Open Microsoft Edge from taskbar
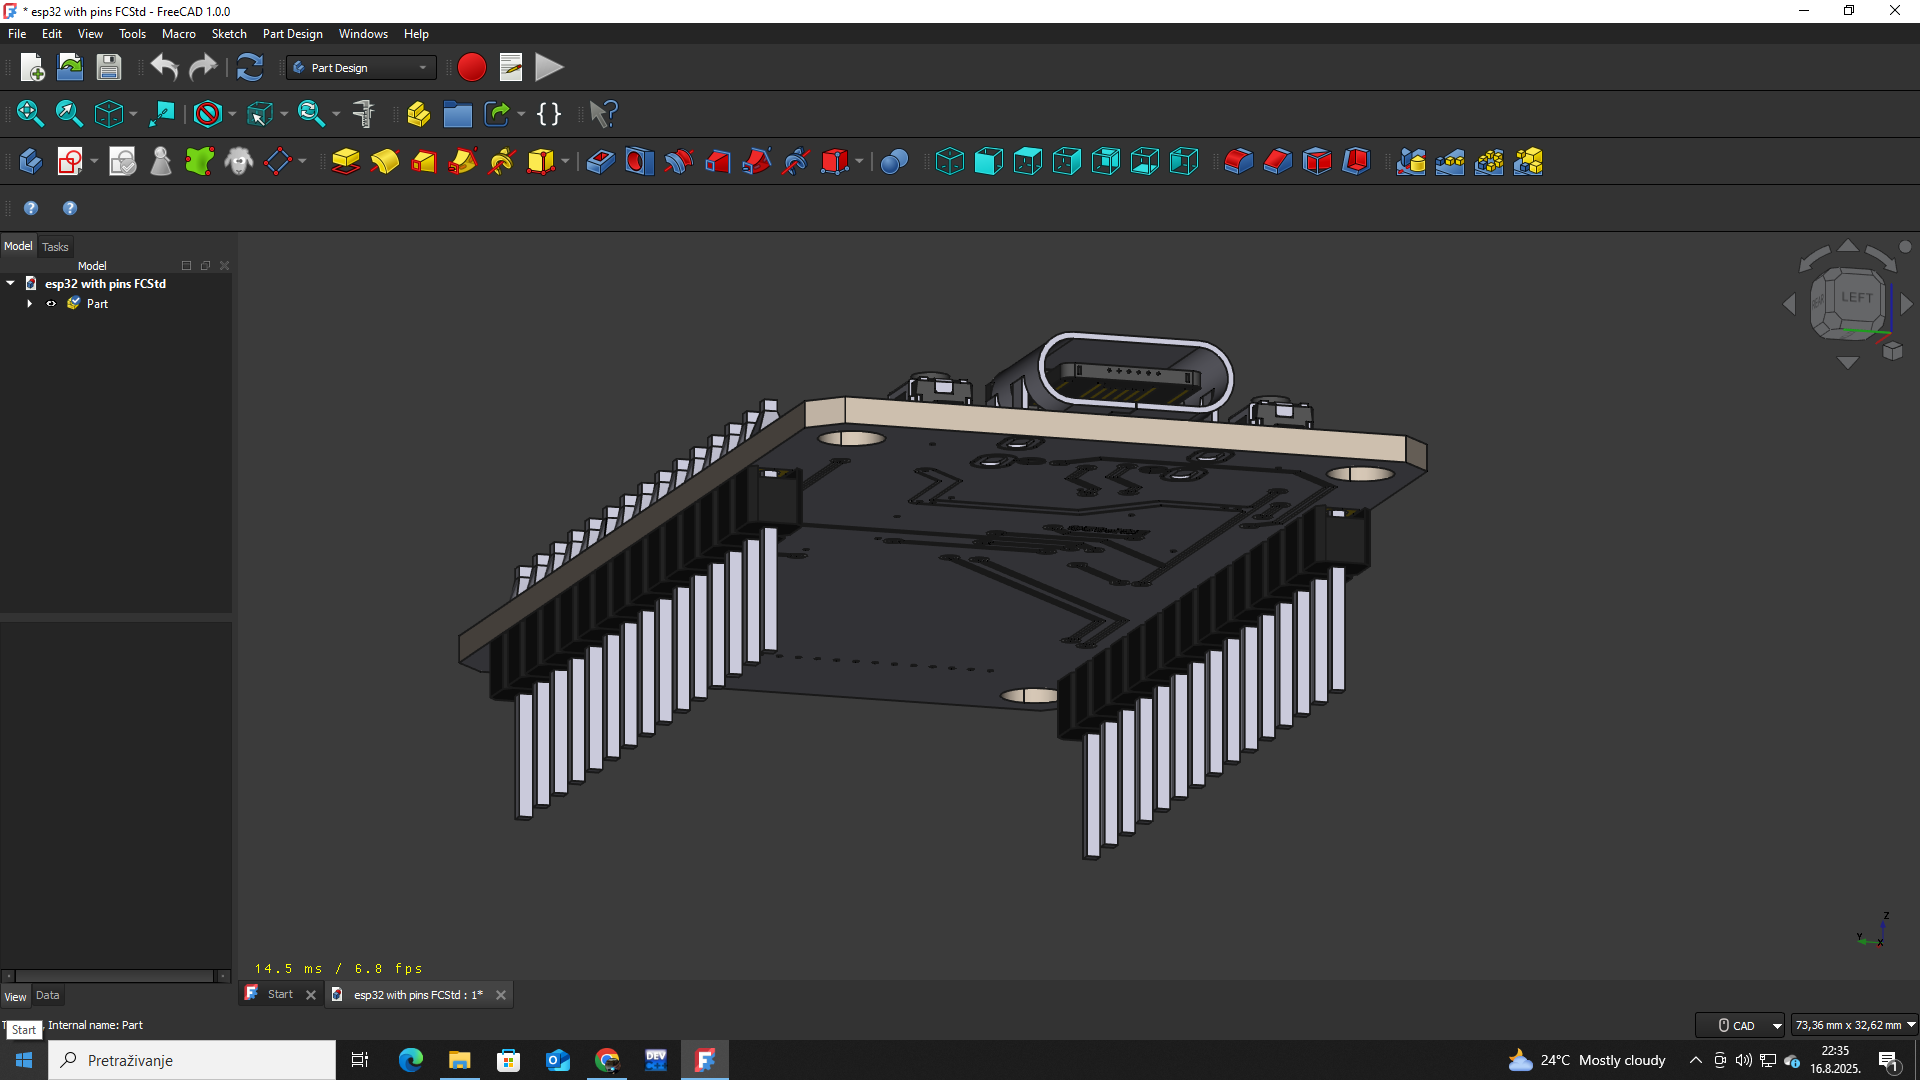 410,1060
